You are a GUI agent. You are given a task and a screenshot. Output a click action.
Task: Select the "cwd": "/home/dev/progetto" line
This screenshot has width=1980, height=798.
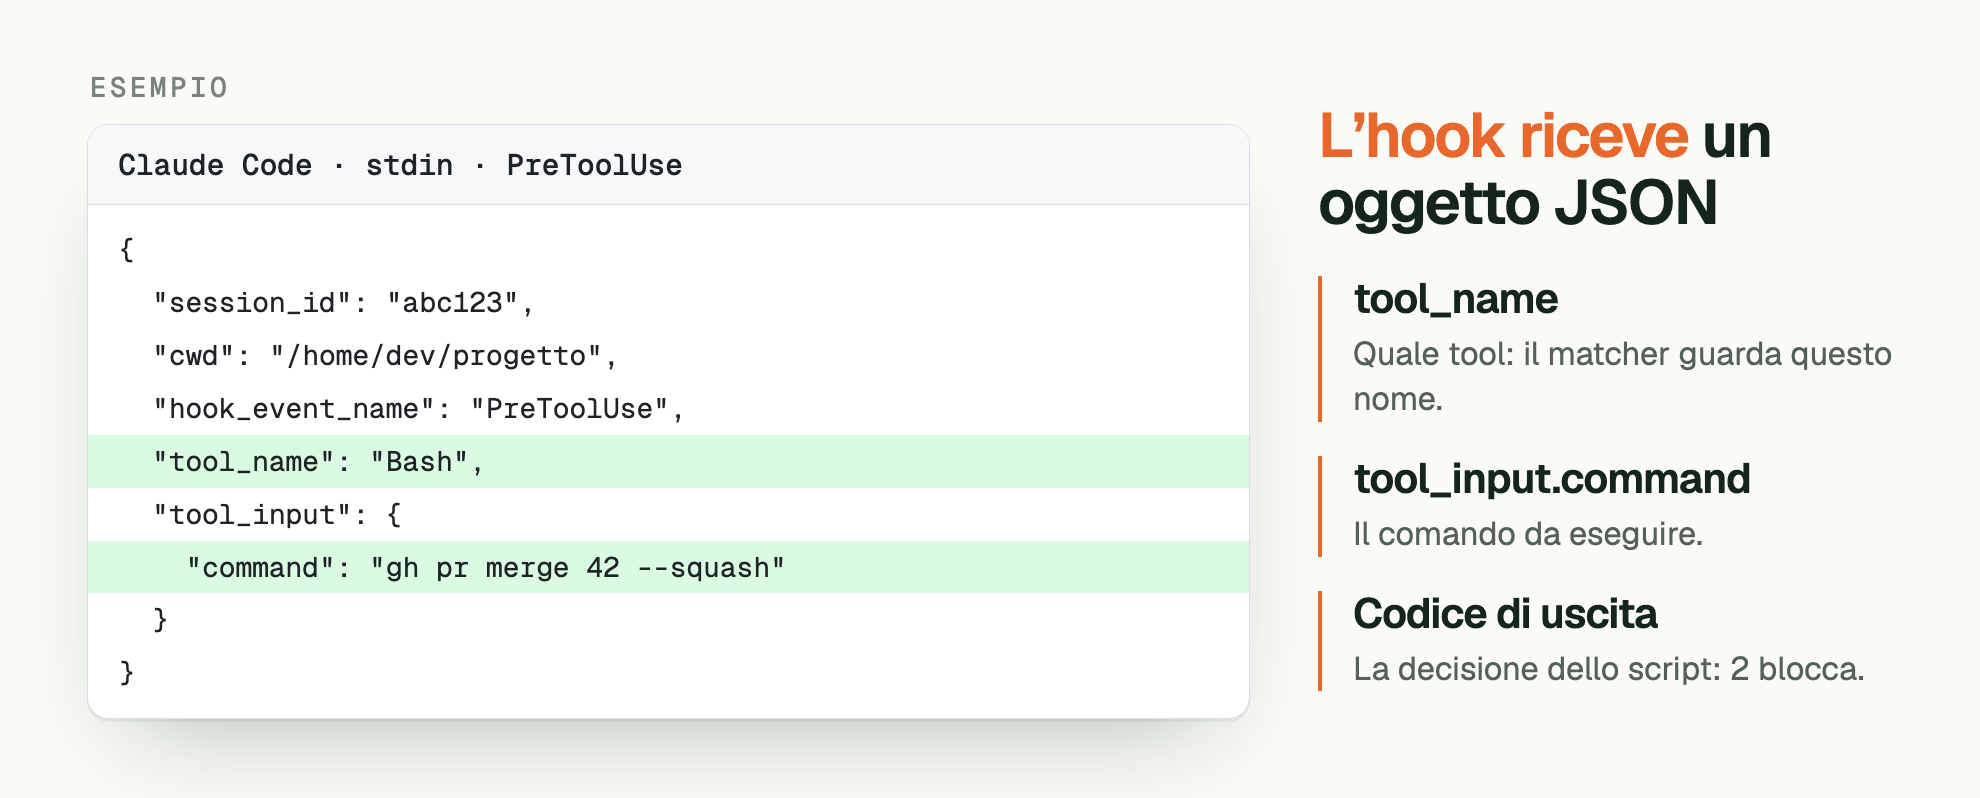coord(385,356)
